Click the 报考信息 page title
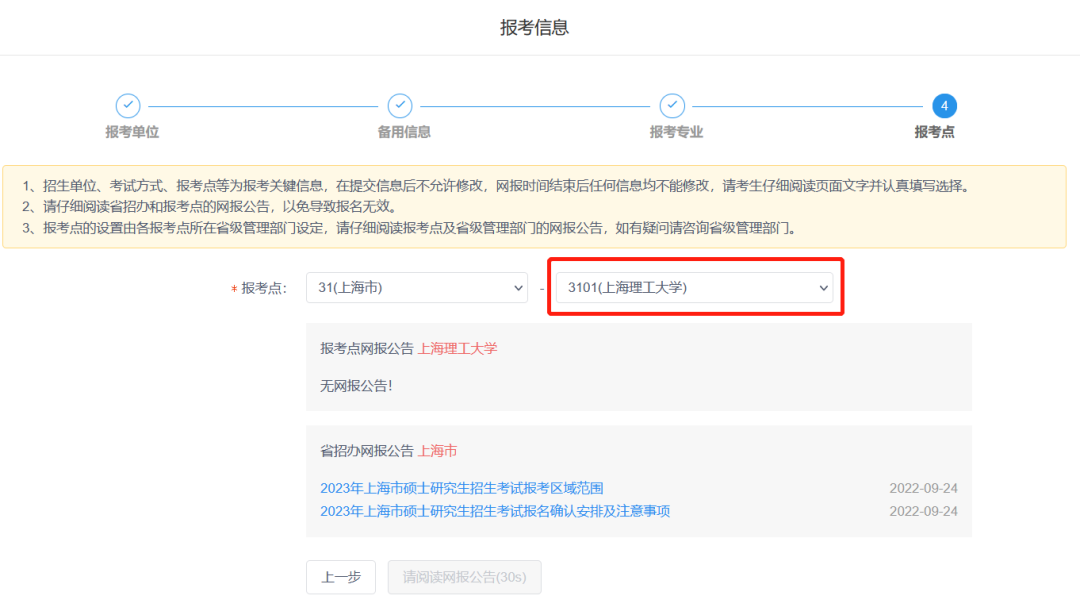 tap(534, 28)
